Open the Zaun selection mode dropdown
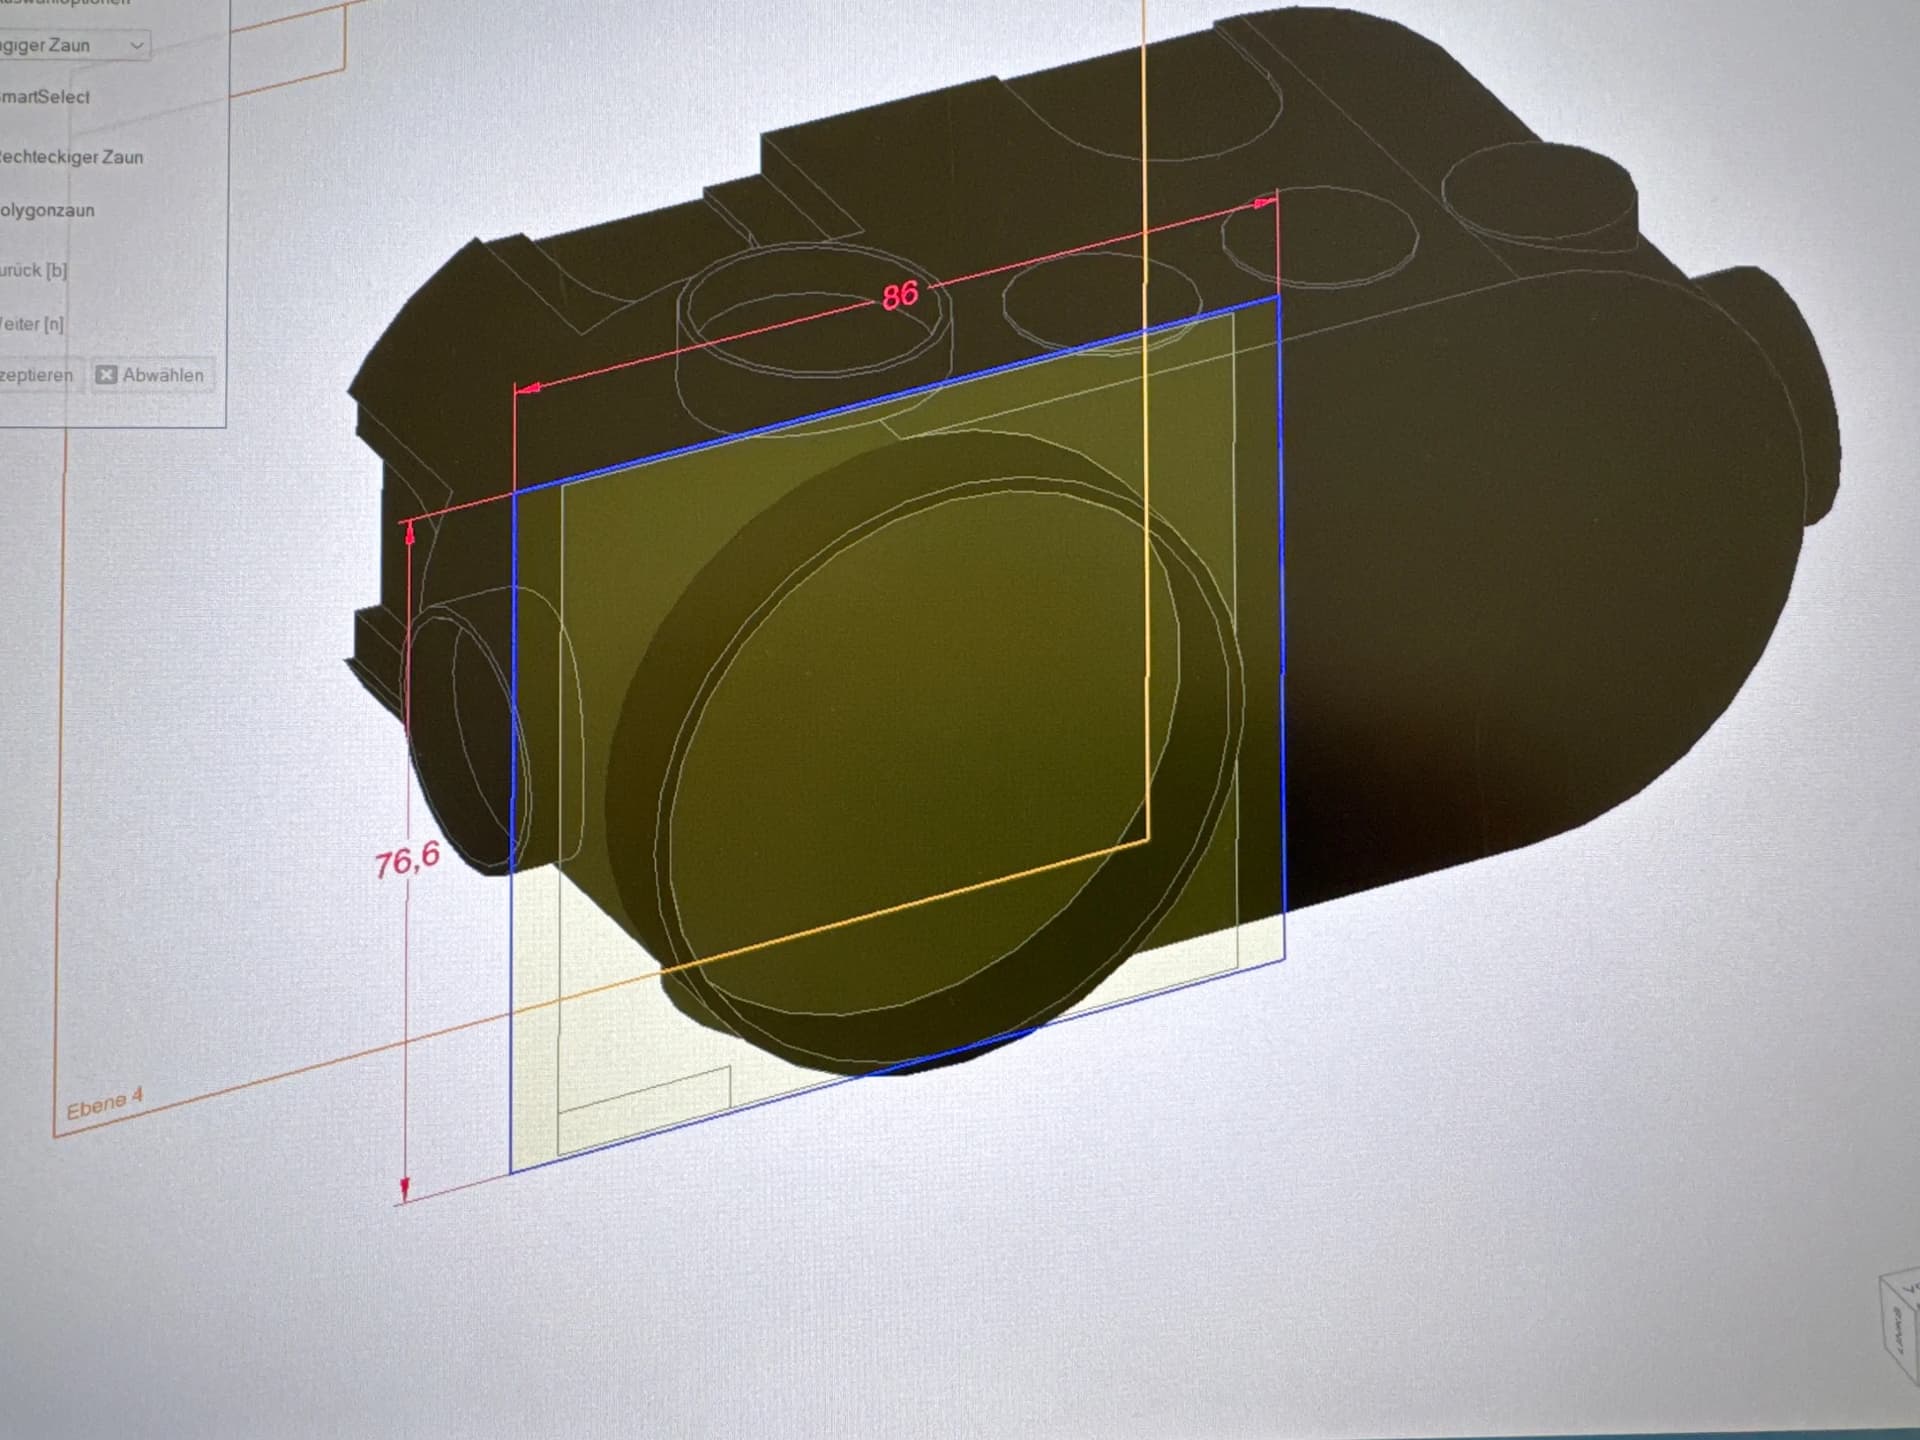Viewport: 1920px width, 1440px height. 136,45
